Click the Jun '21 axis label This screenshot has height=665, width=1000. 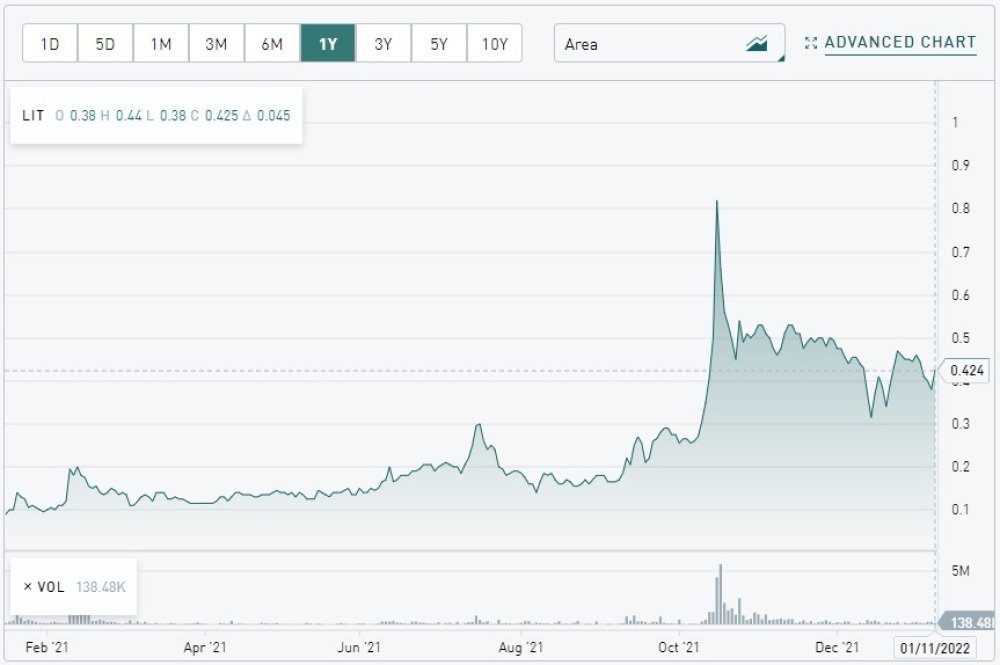(x=359, y=648)
